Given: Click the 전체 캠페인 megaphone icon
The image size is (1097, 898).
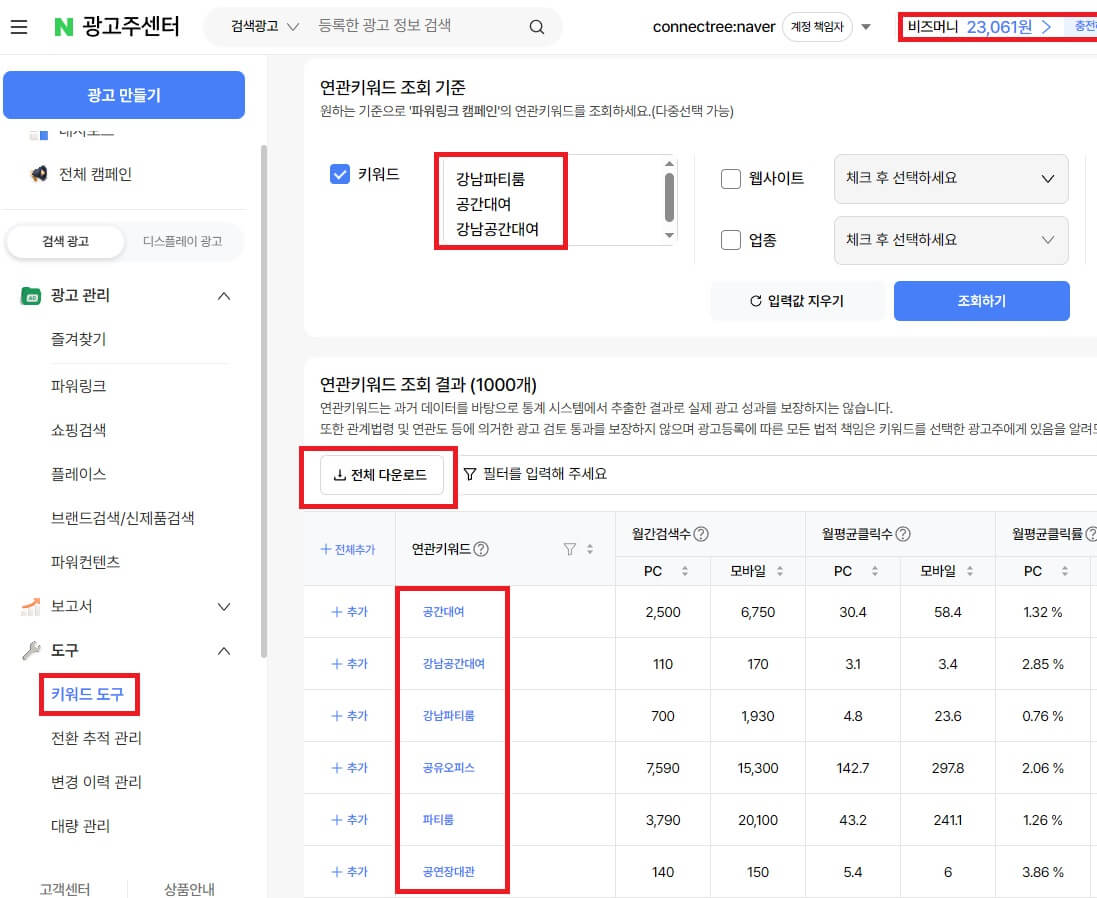Looking at the screenshot, I should click(39, 173).
